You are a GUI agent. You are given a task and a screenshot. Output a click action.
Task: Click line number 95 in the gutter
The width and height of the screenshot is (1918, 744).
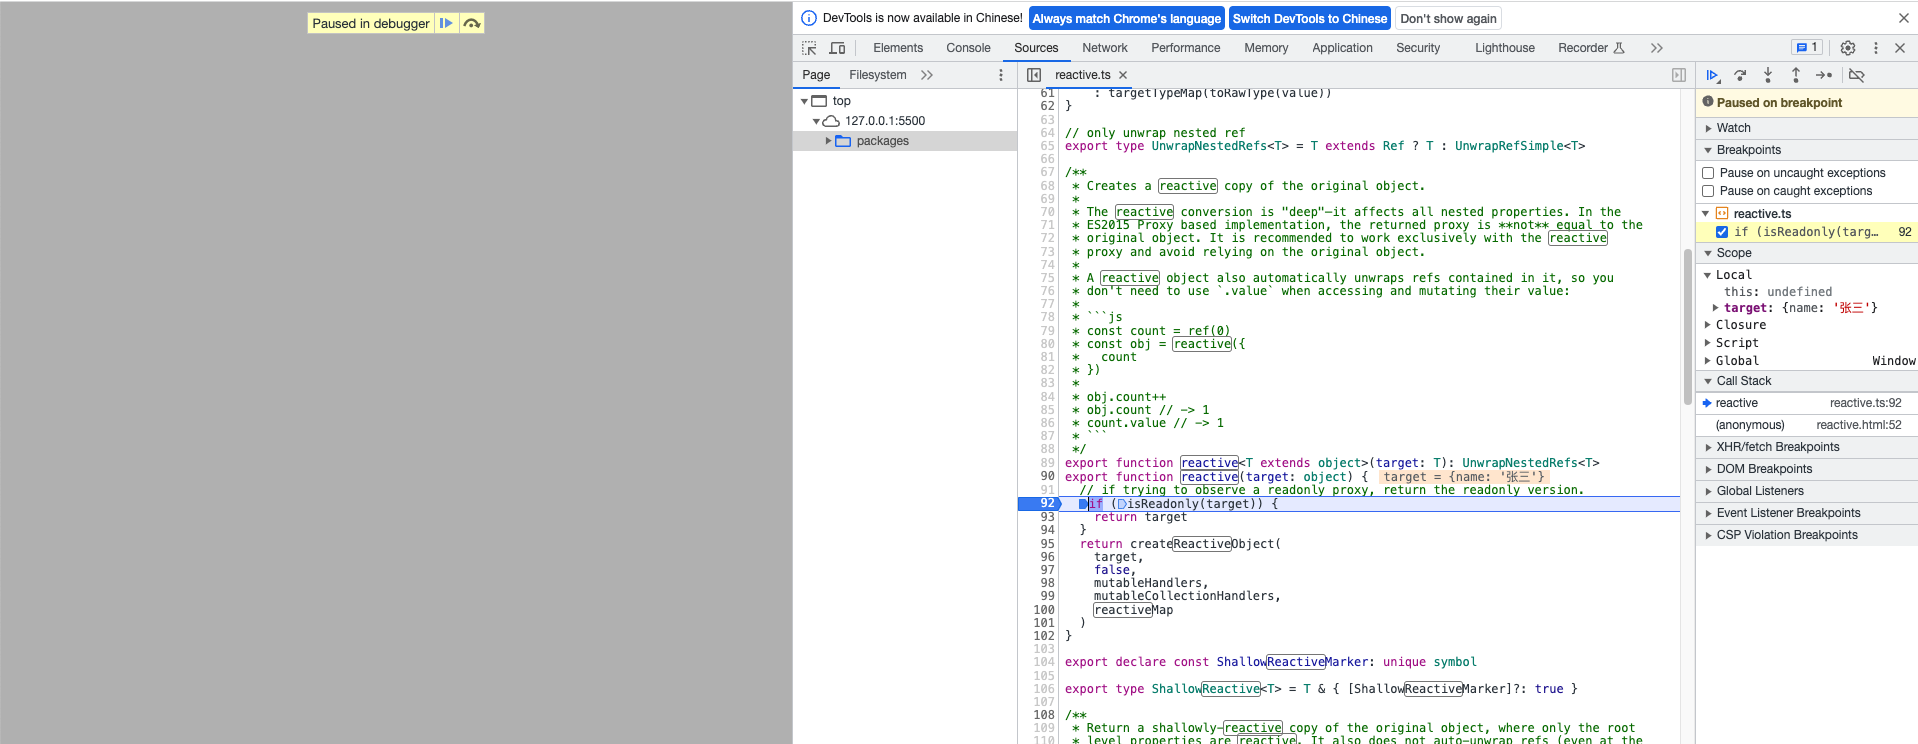pos(1047,544)
